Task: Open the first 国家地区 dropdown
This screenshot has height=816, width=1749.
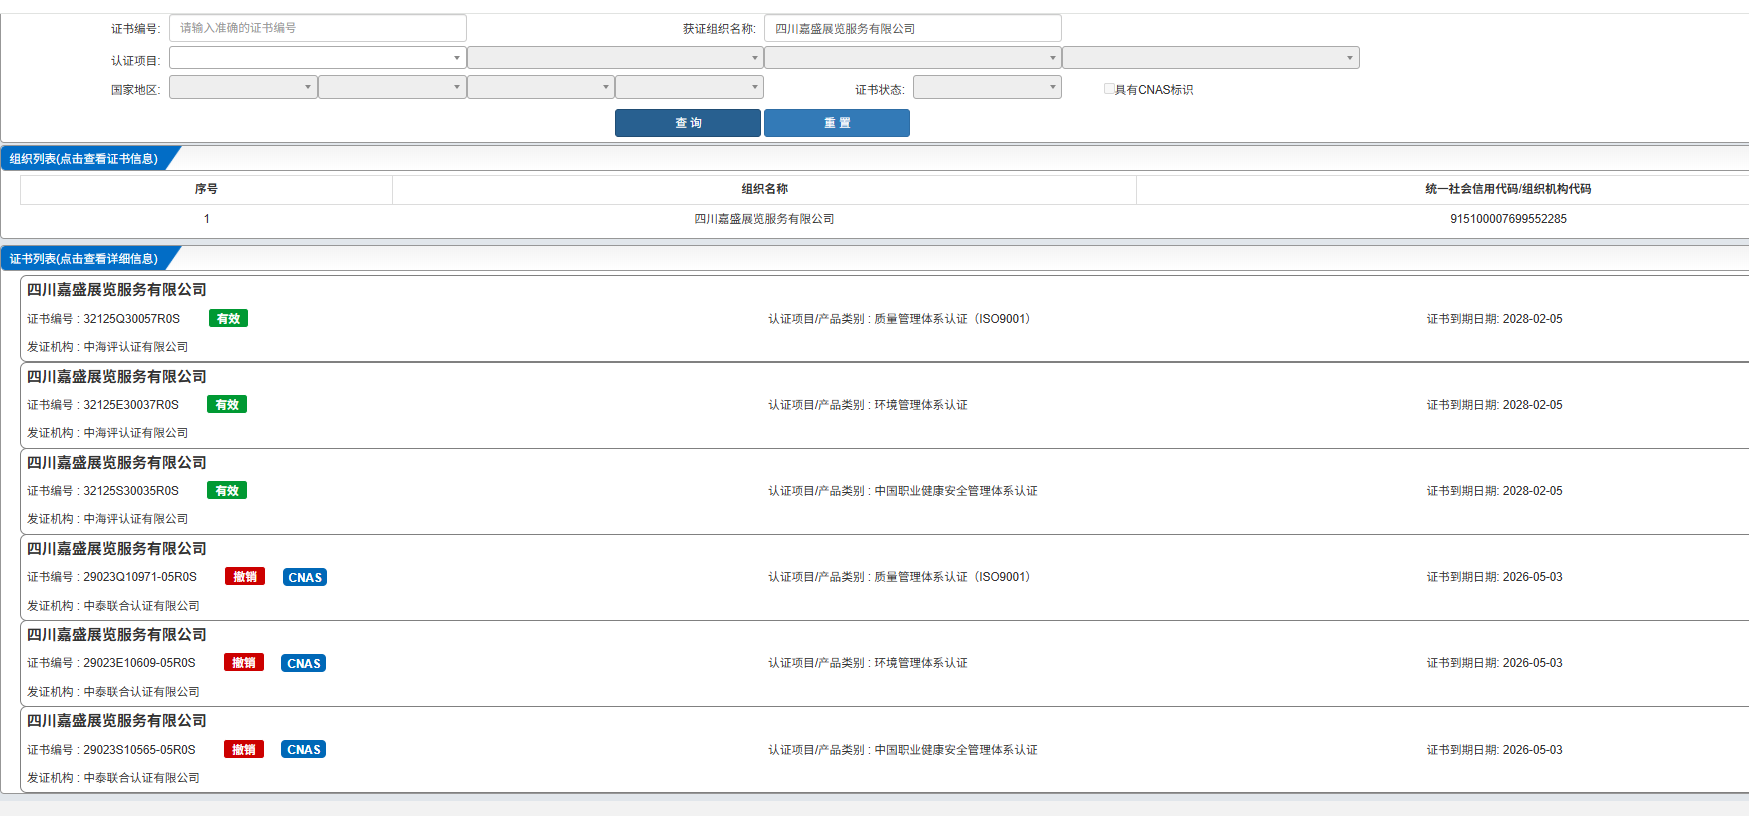Action: (x=243, y=87)
